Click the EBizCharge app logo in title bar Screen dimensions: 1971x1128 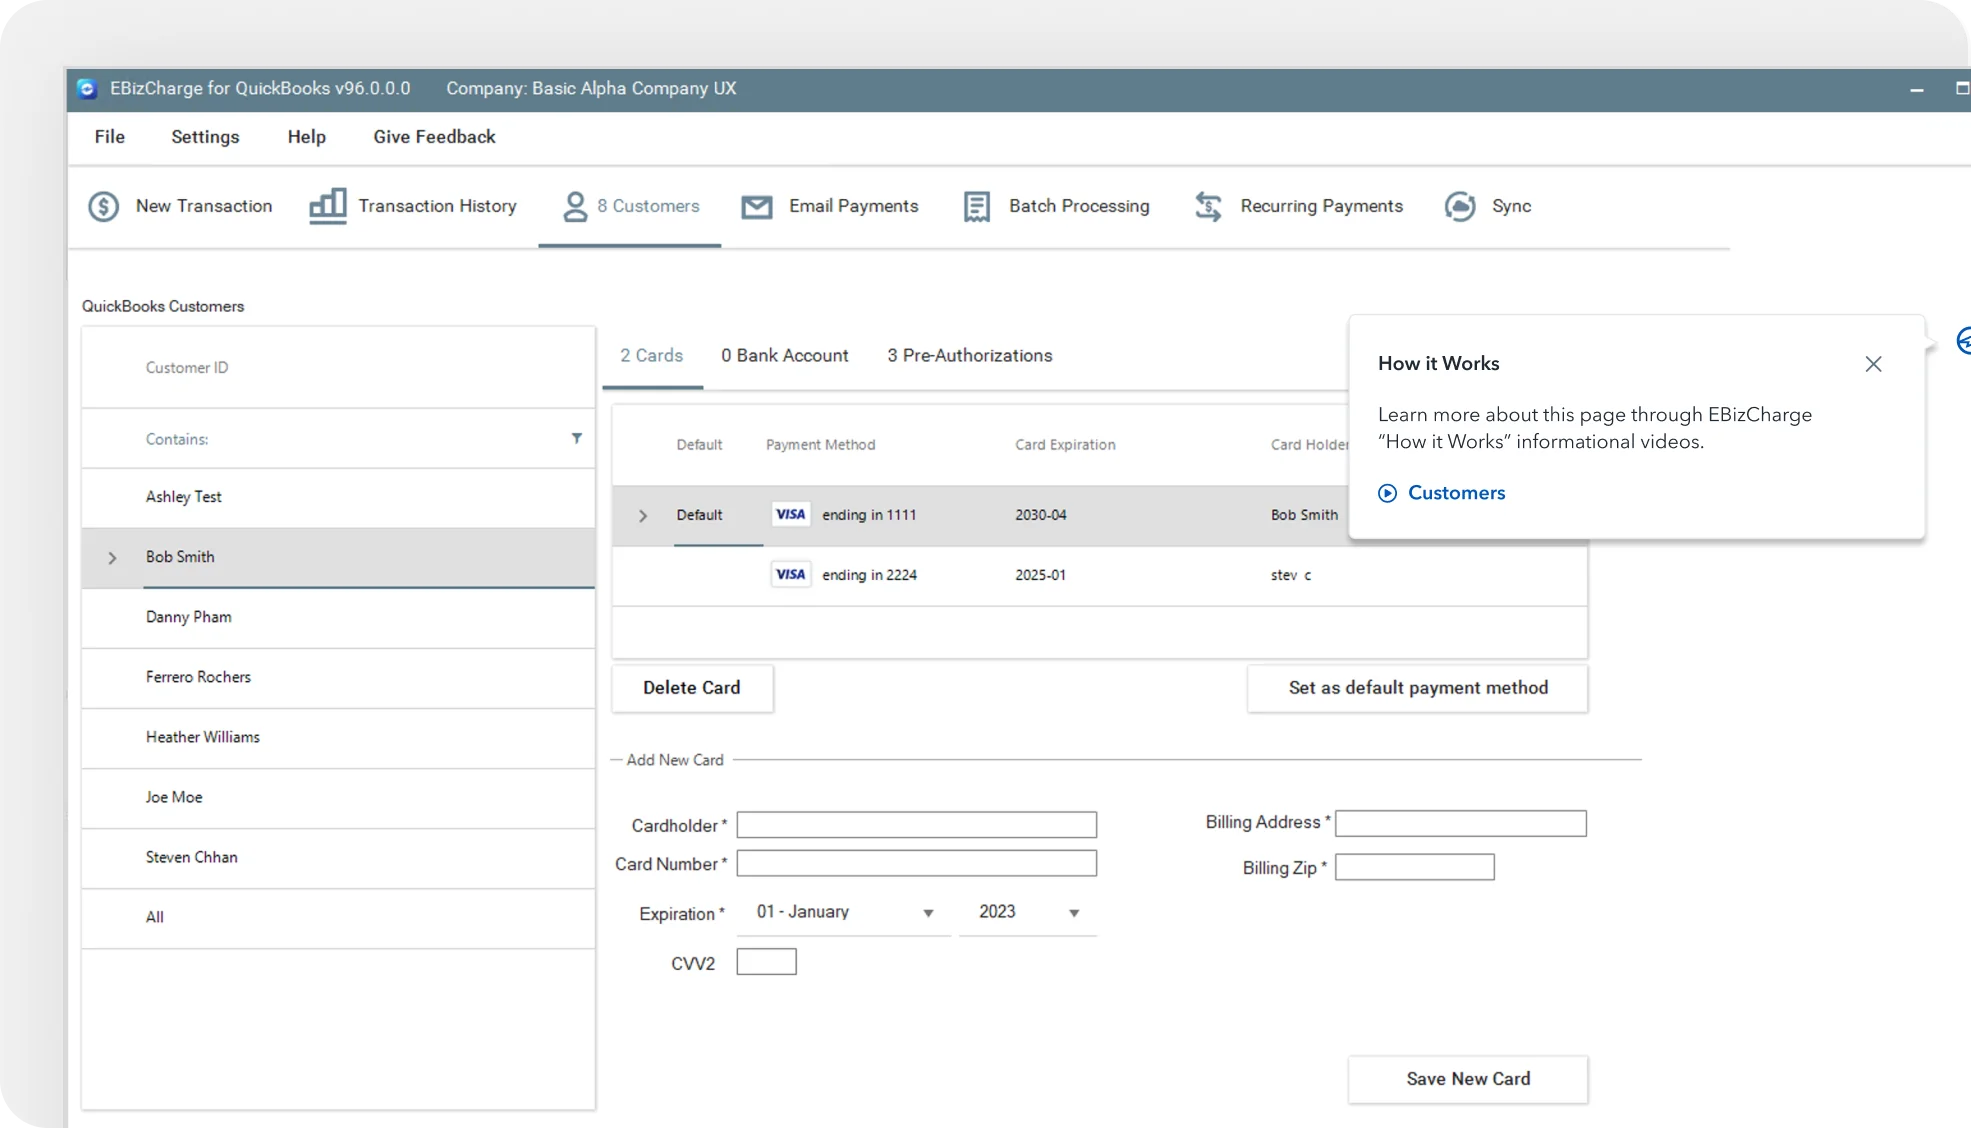click(87, 89)
